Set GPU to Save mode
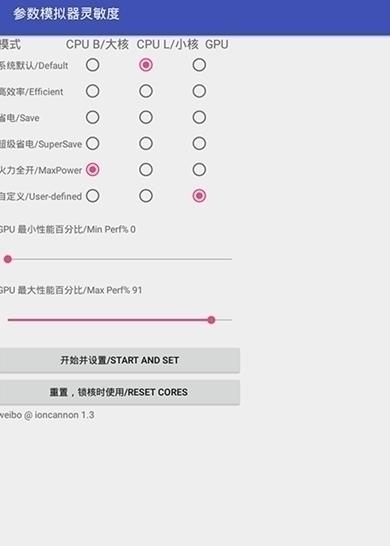 [x=199, y=117]
